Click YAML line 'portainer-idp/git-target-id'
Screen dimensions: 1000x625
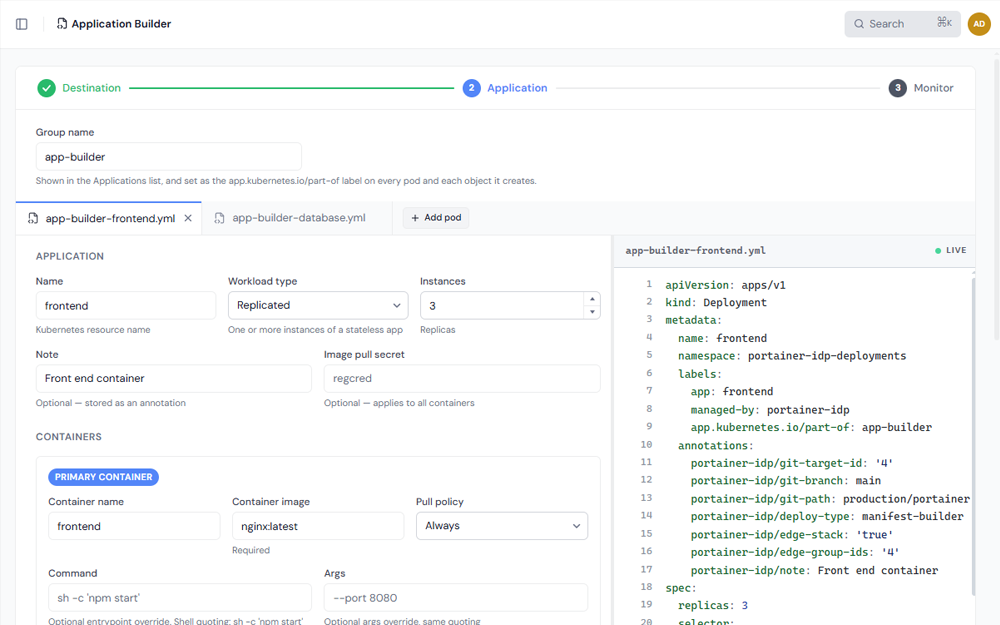point(791,463)
